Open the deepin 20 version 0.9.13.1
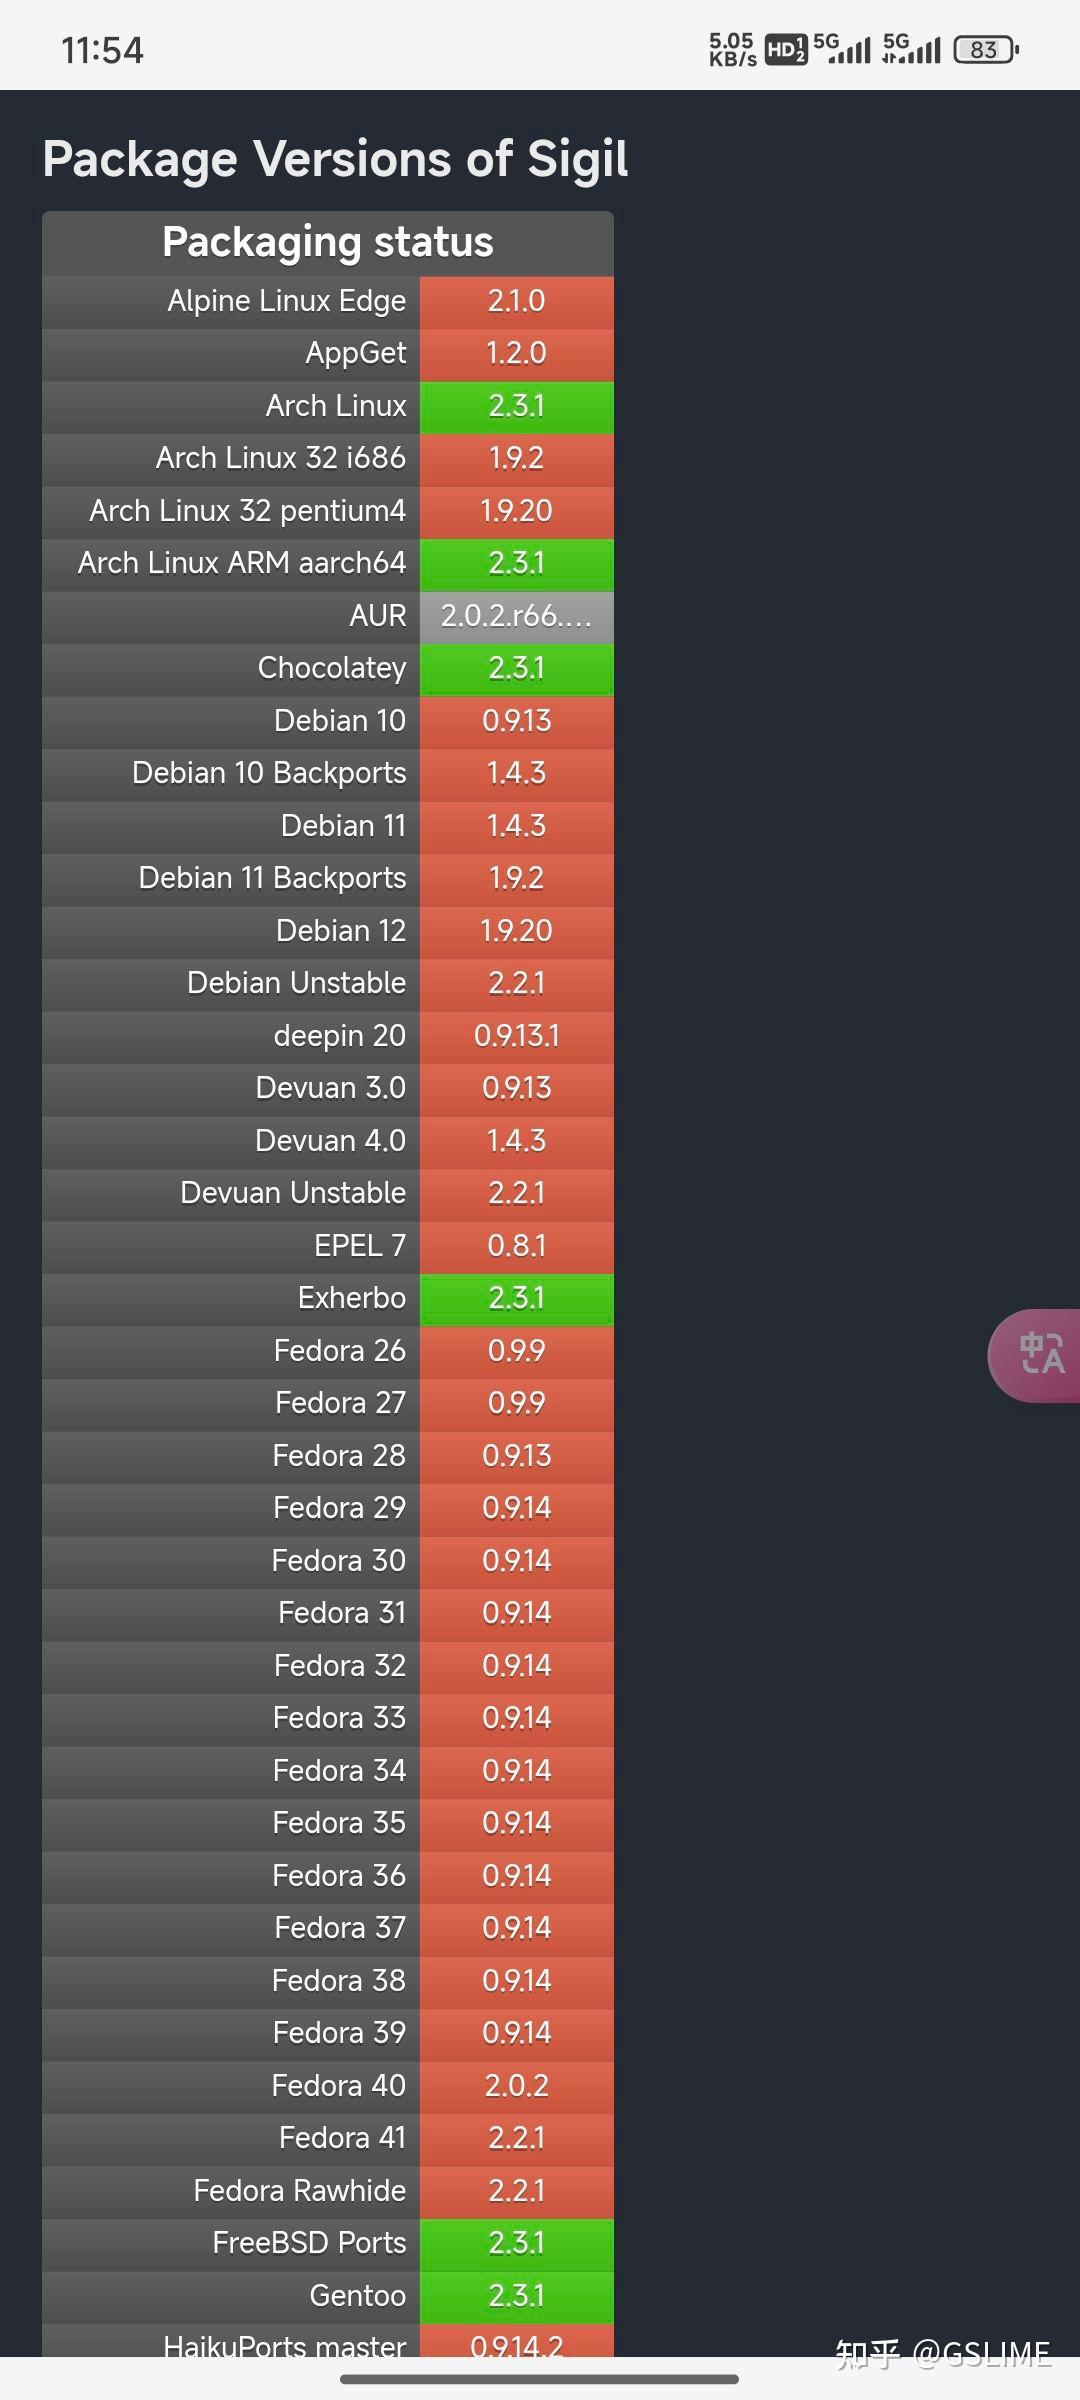 coord(517,1036)
